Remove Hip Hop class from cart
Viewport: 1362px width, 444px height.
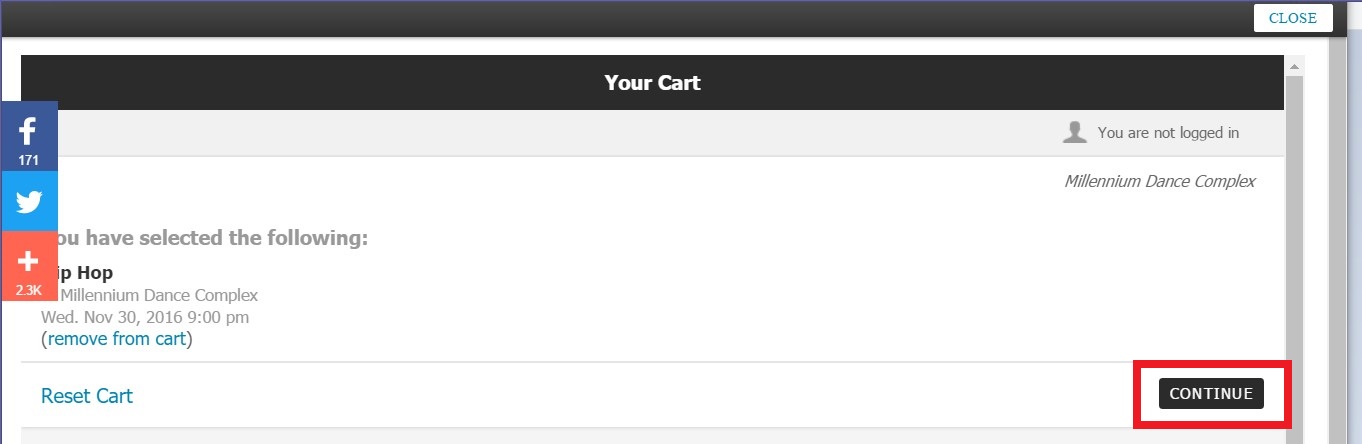point(117,339)
